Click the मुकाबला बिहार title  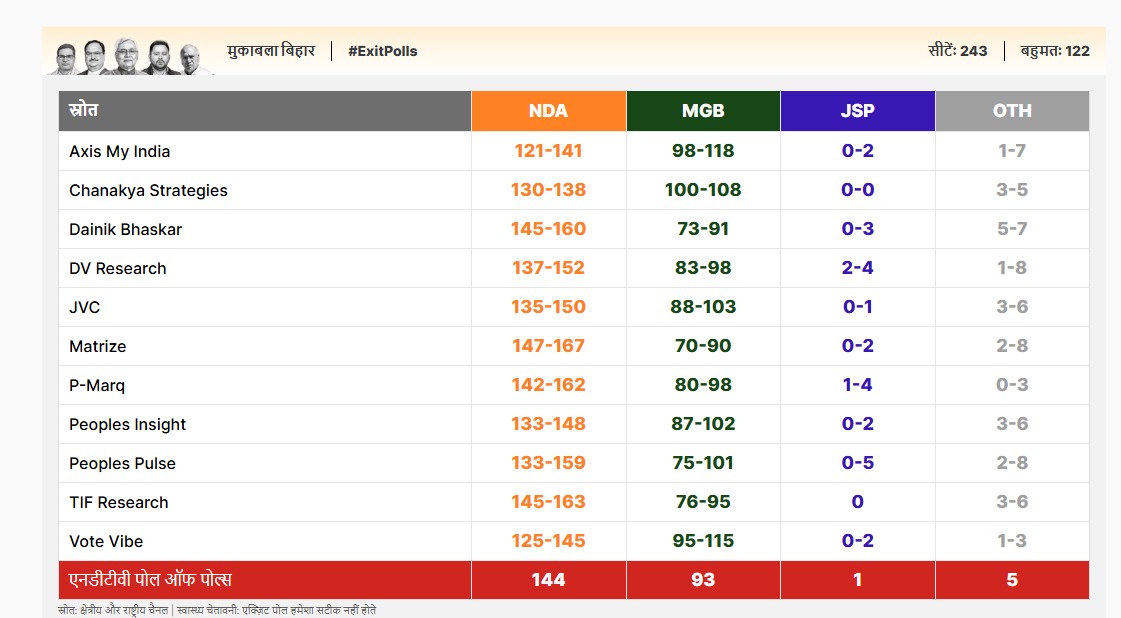(x=271, y=51)
